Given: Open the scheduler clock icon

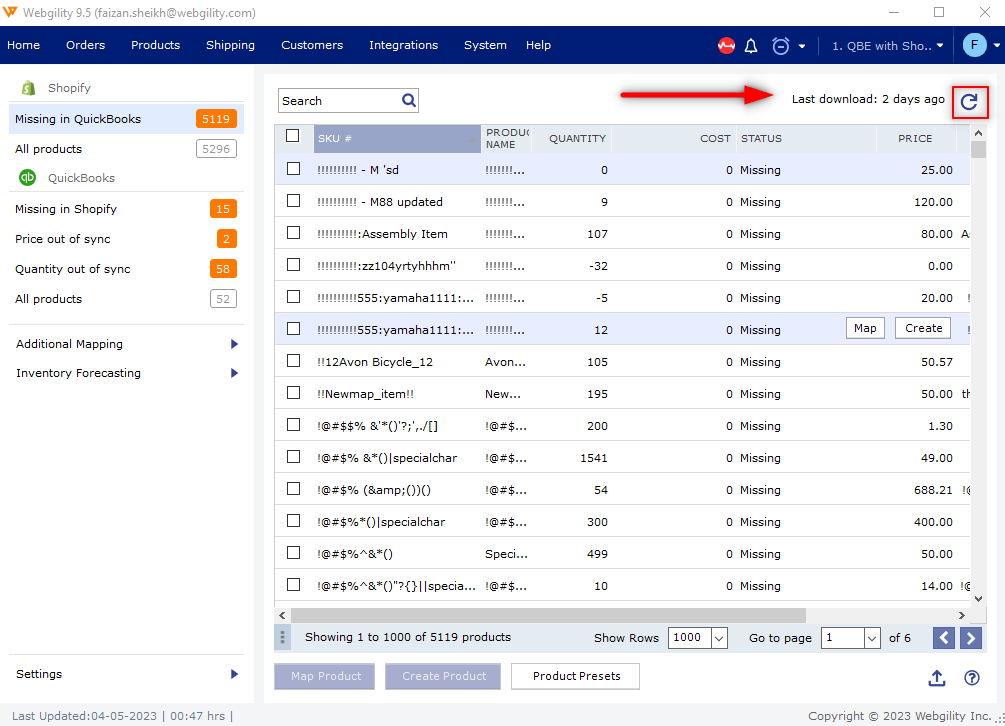Looking at the screenshot, I should click(780, 45).
